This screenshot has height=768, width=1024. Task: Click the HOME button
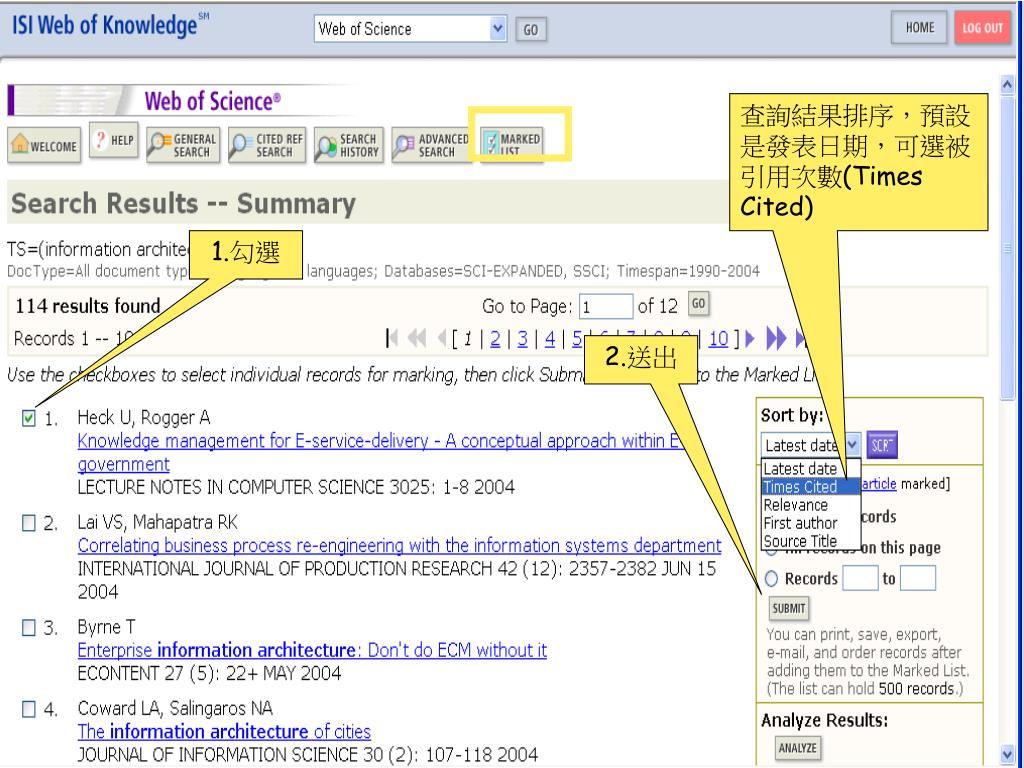click(x=919, y=27)
